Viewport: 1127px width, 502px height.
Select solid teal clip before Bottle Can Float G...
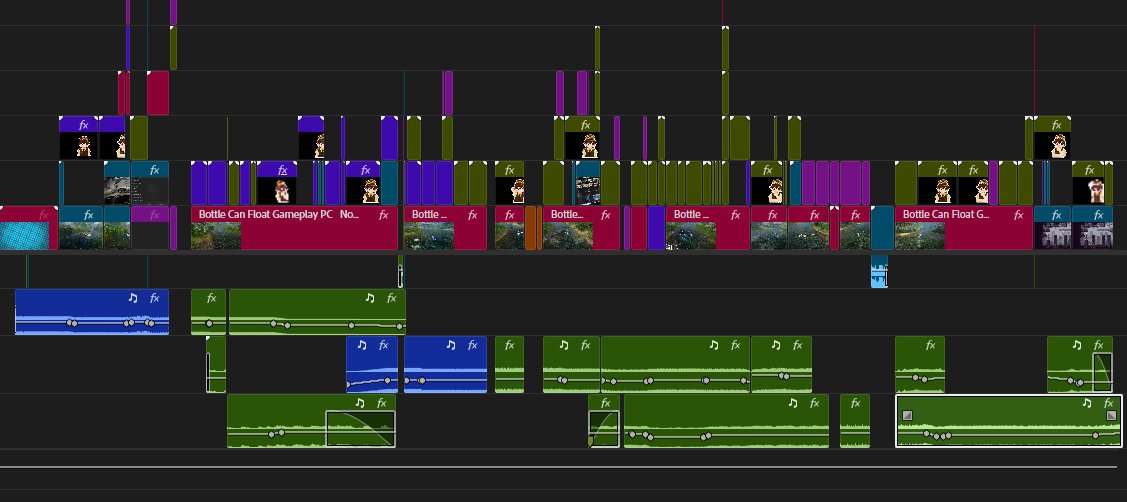[x=882, y=228]
